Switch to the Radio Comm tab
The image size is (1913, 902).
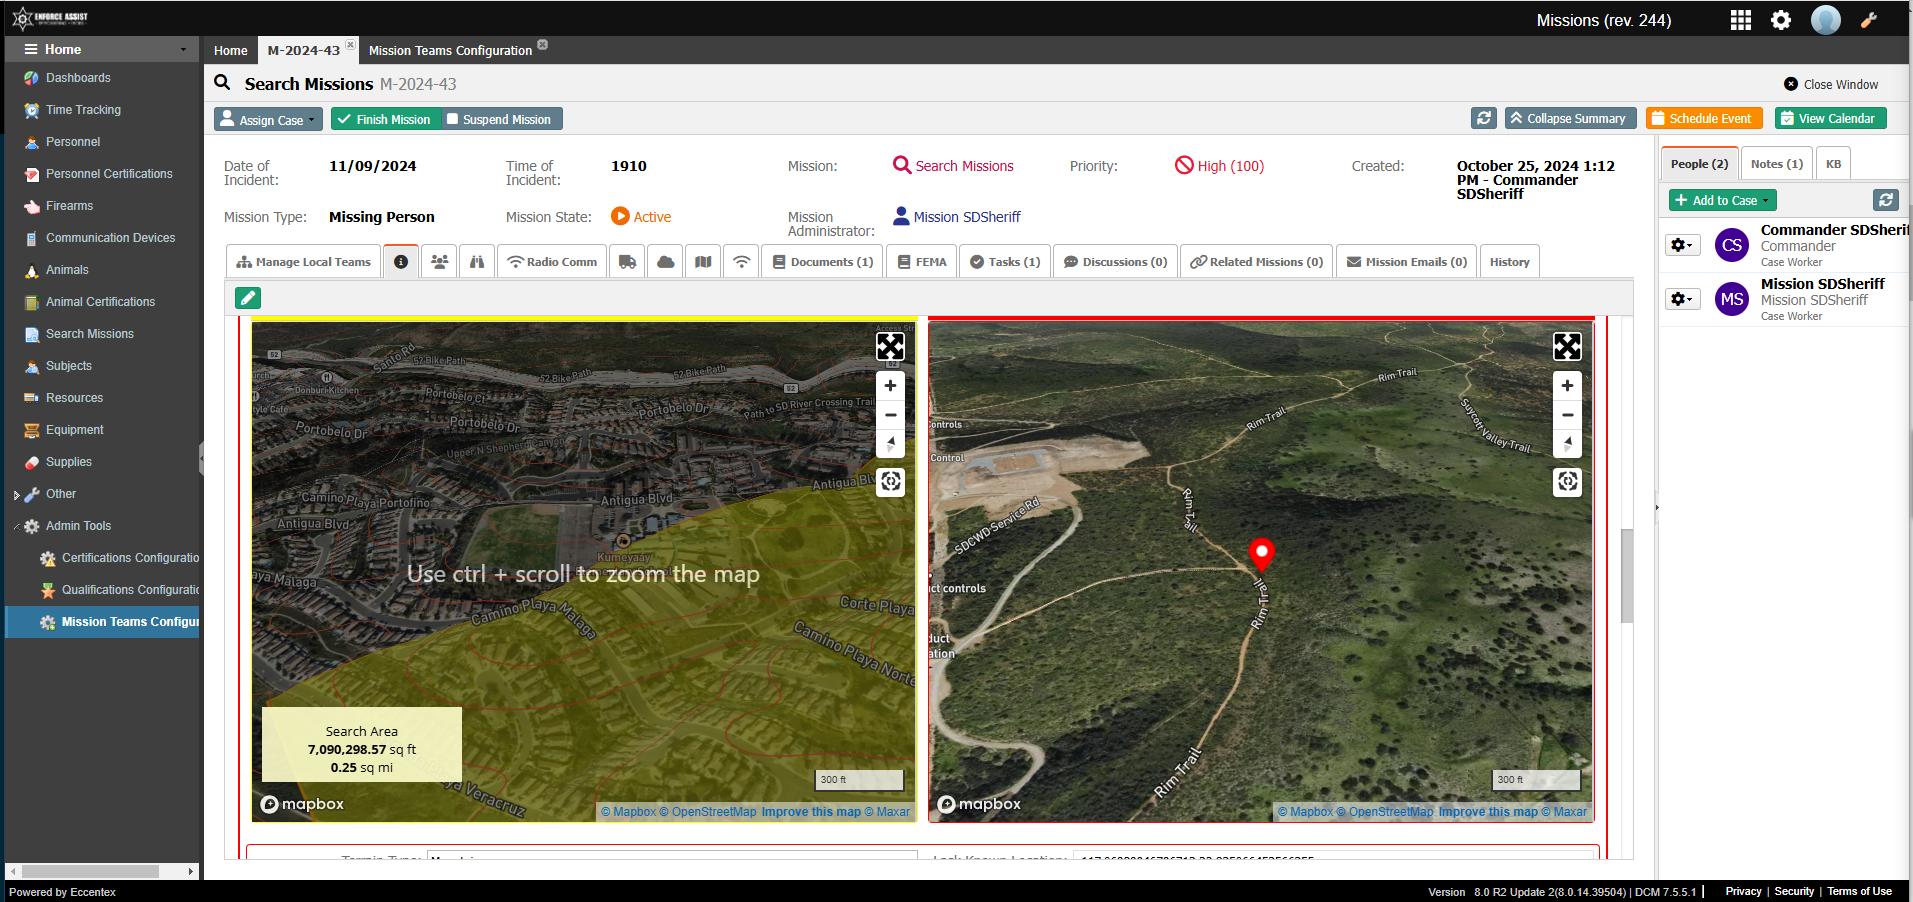552,262
